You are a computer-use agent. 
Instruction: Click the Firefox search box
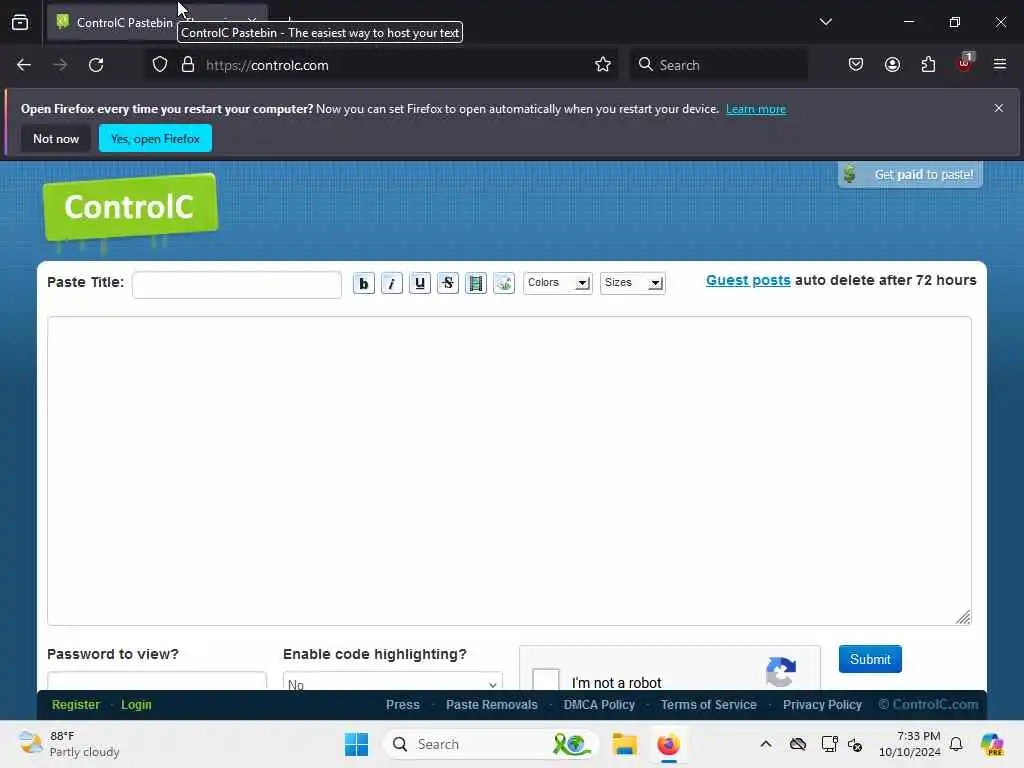click(718, 65)
